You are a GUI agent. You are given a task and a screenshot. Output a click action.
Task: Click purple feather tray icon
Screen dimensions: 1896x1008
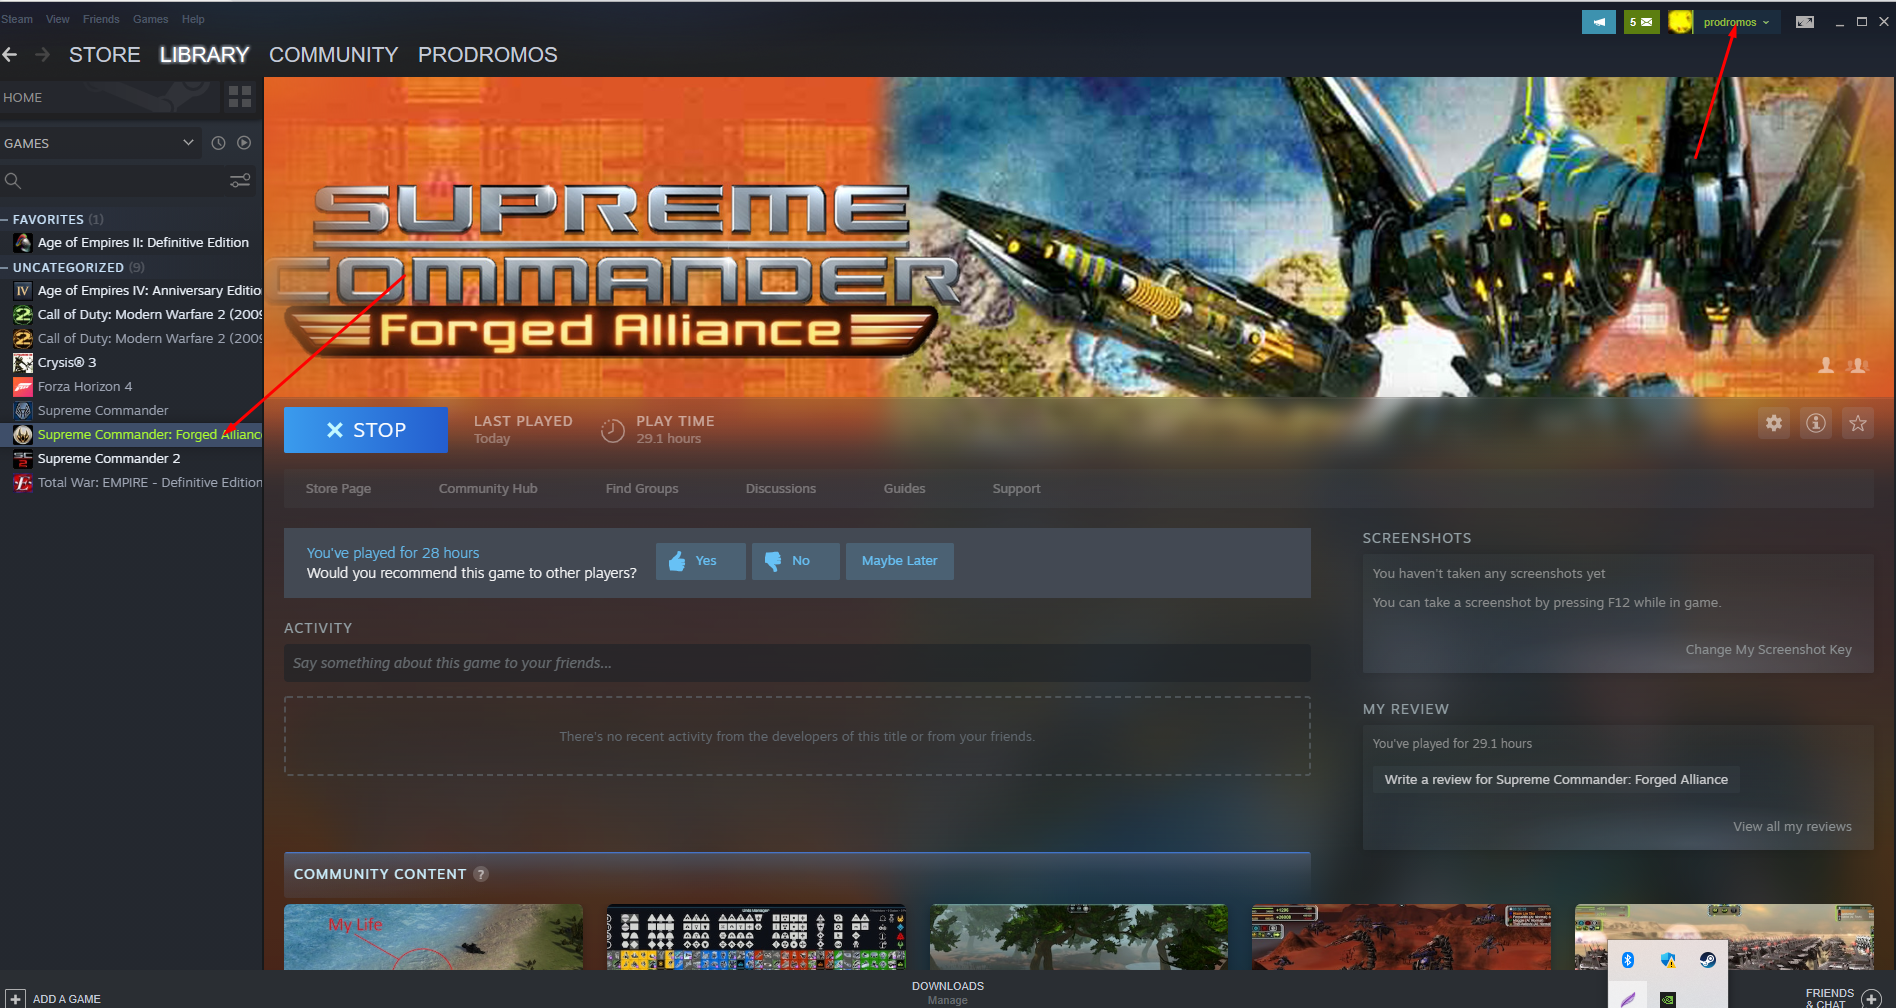1628,999
